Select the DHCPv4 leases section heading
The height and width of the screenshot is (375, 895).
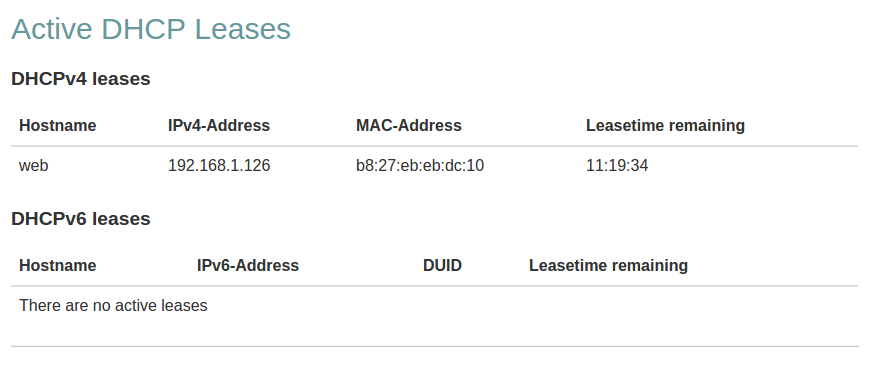pyautogui.click(x=81, y=79)
